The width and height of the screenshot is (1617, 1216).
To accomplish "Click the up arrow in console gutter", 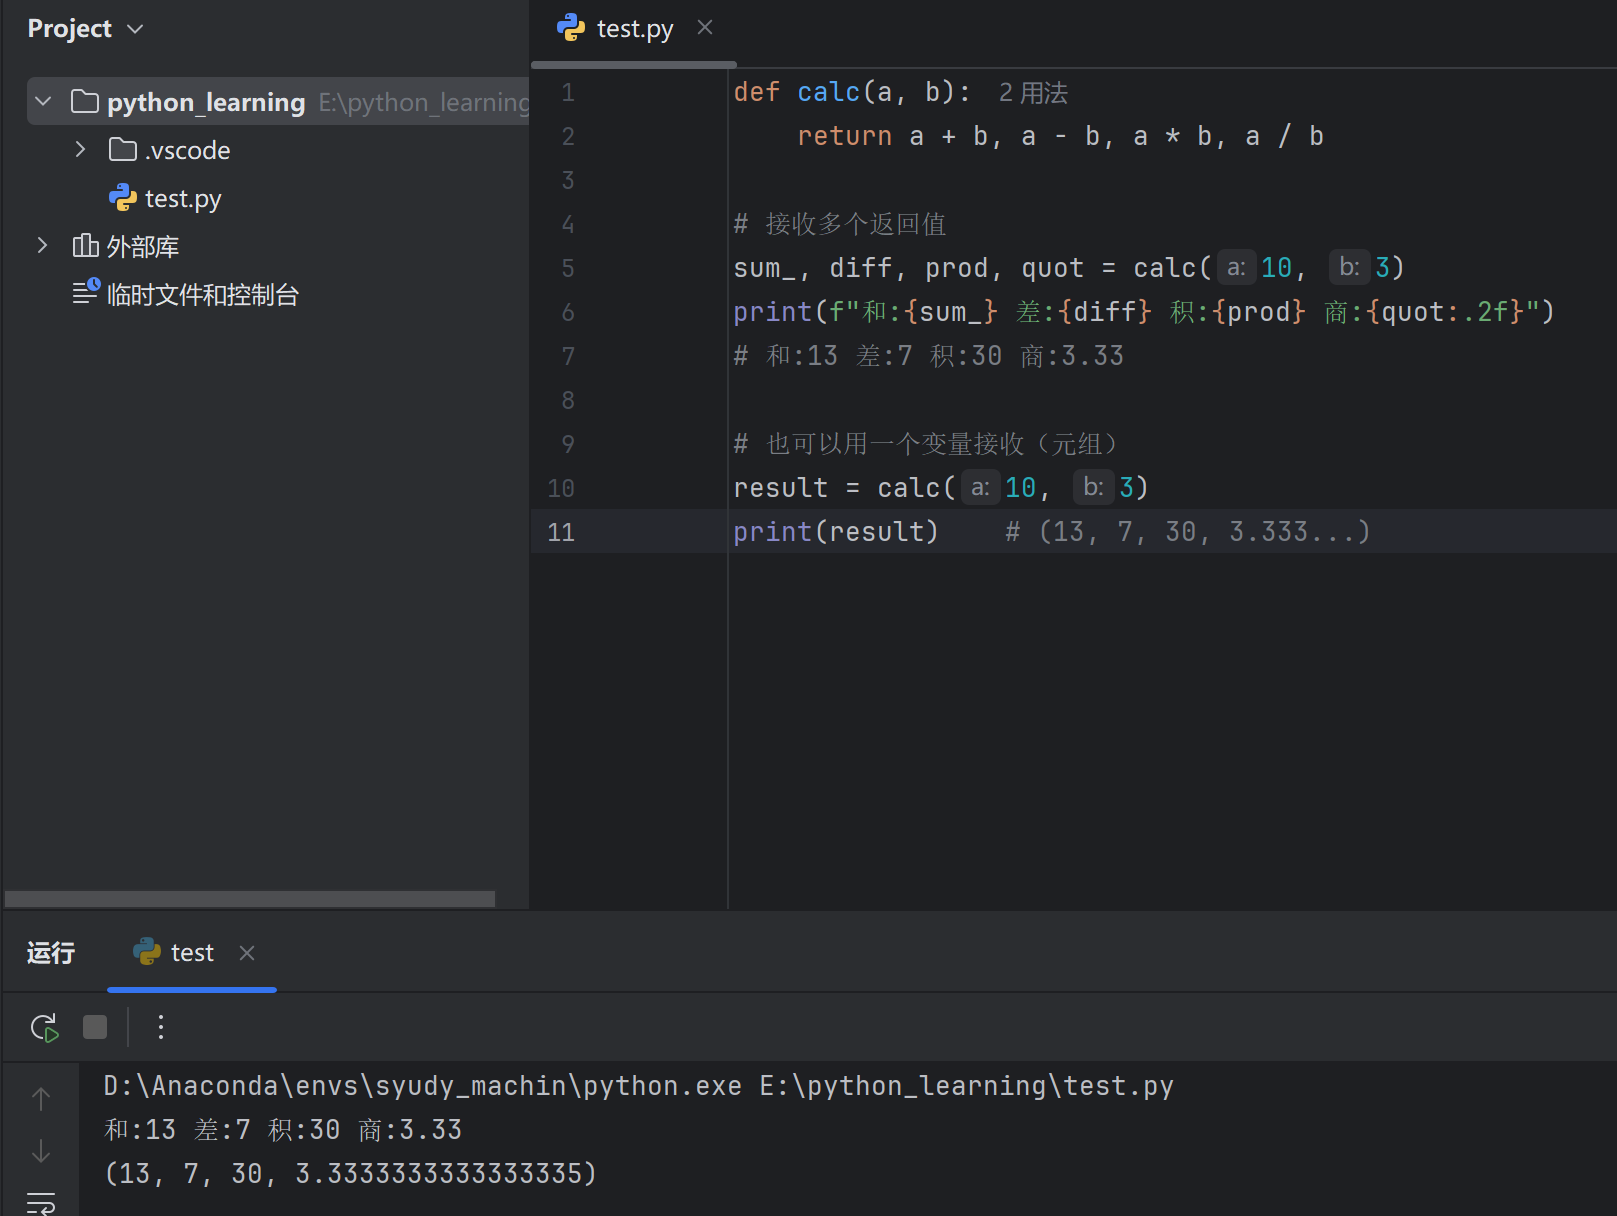I will (41, 1099).
